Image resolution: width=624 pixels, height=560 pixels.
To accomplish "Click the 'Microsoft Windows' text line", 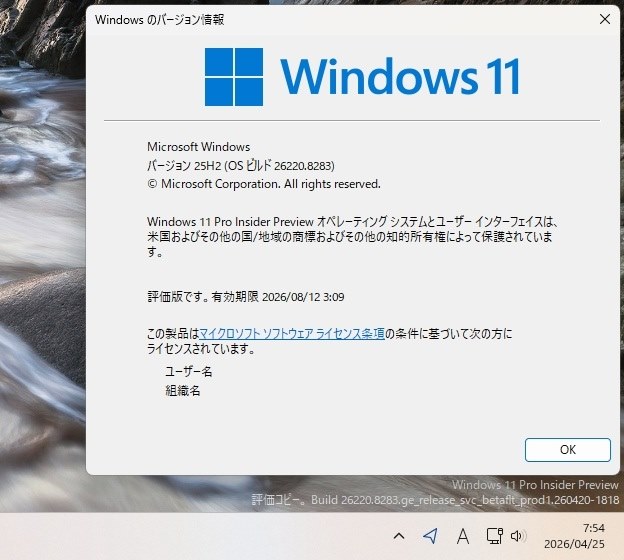I will click(199, 147).
